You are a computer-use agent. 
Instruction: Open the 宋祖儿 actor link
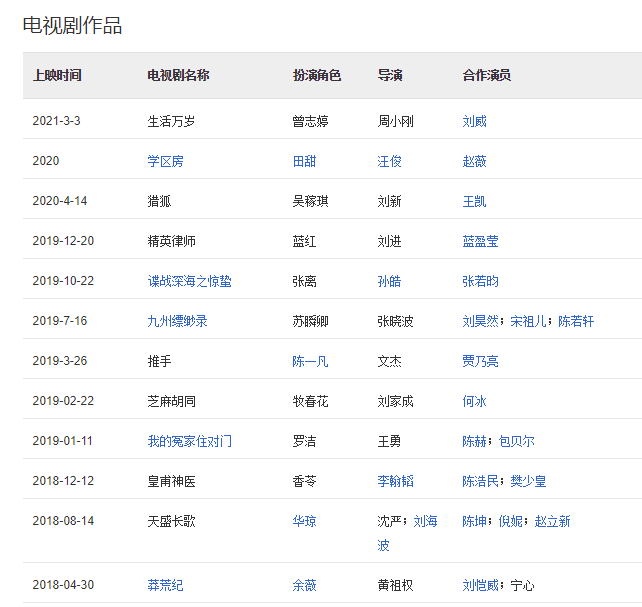(528, 321)
